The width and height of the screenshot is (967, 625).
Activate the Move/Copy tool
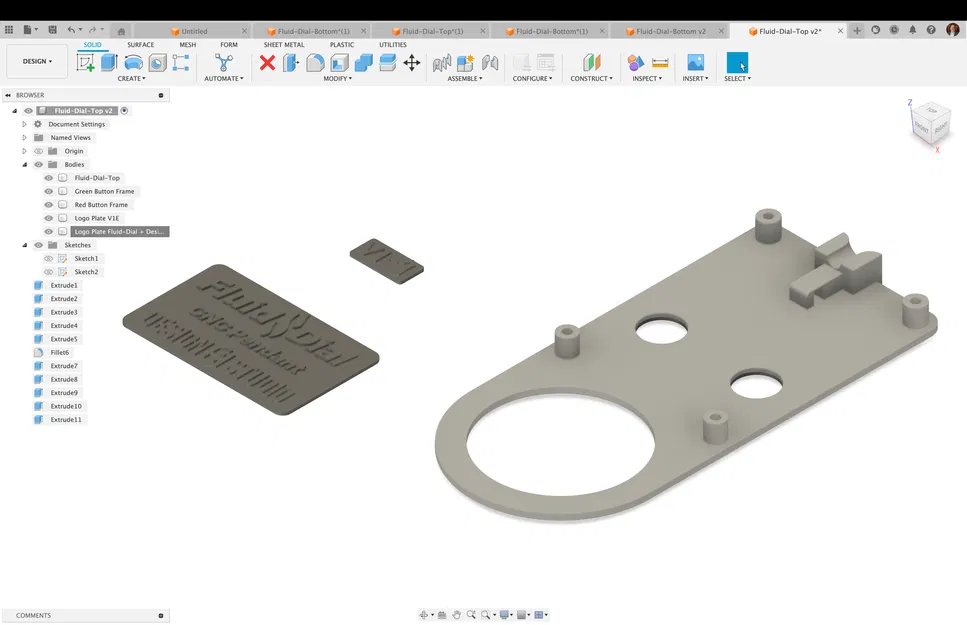click(x=414, y=62)
